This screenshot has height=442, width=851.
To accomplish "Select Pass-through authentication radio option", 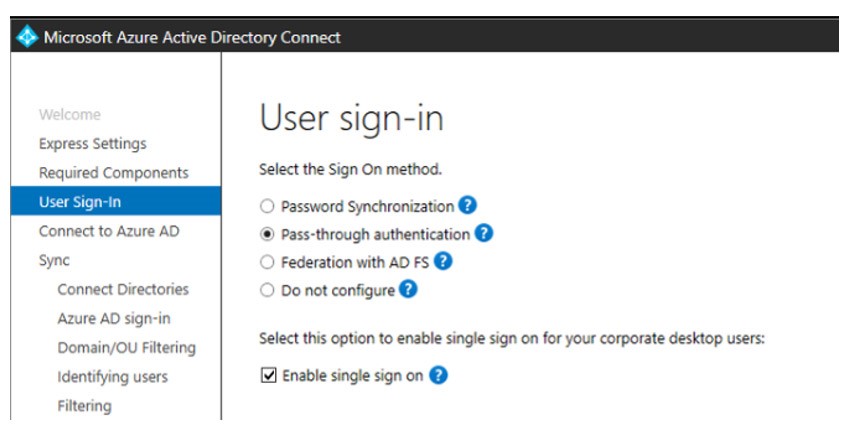I will (x=266, y=235).
